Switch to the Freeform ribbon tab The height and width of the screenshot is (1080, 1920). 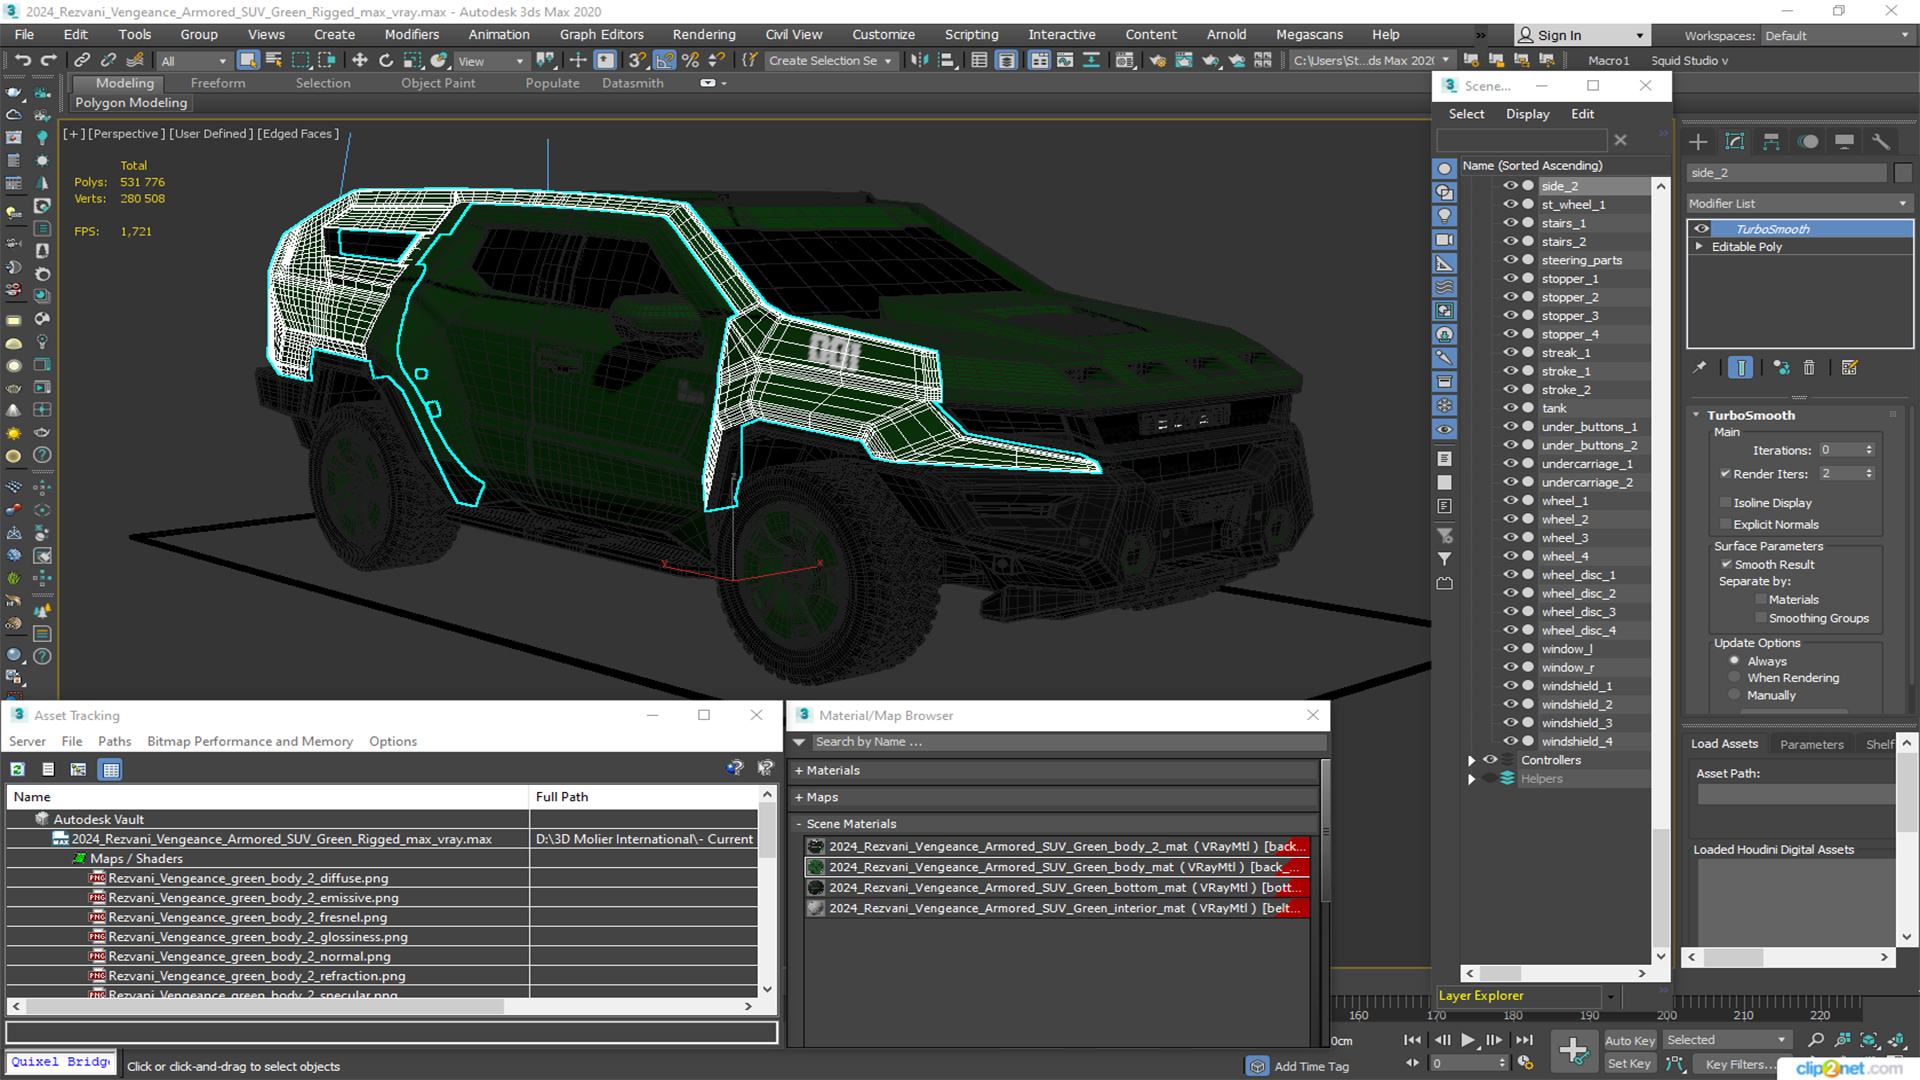(217, 83)
